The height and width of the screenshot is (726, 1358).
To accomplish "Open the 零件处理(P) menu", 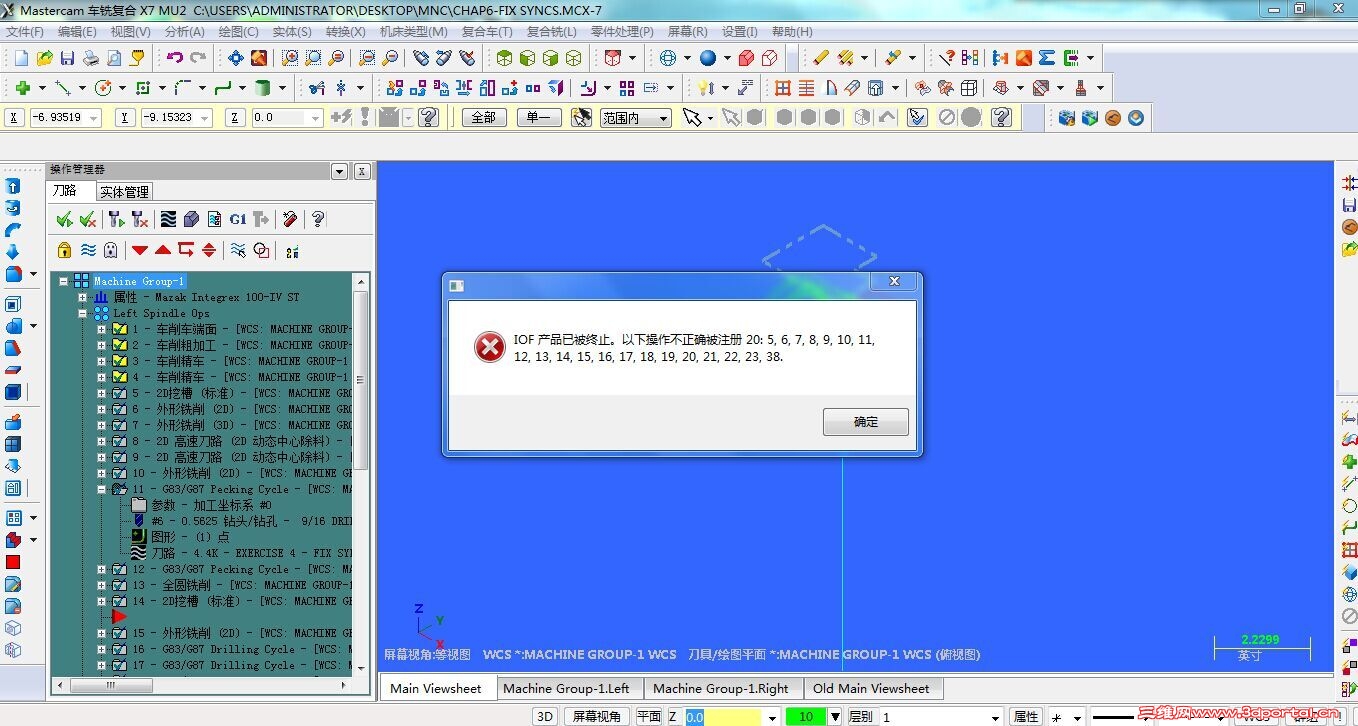I will pos(622,32).
